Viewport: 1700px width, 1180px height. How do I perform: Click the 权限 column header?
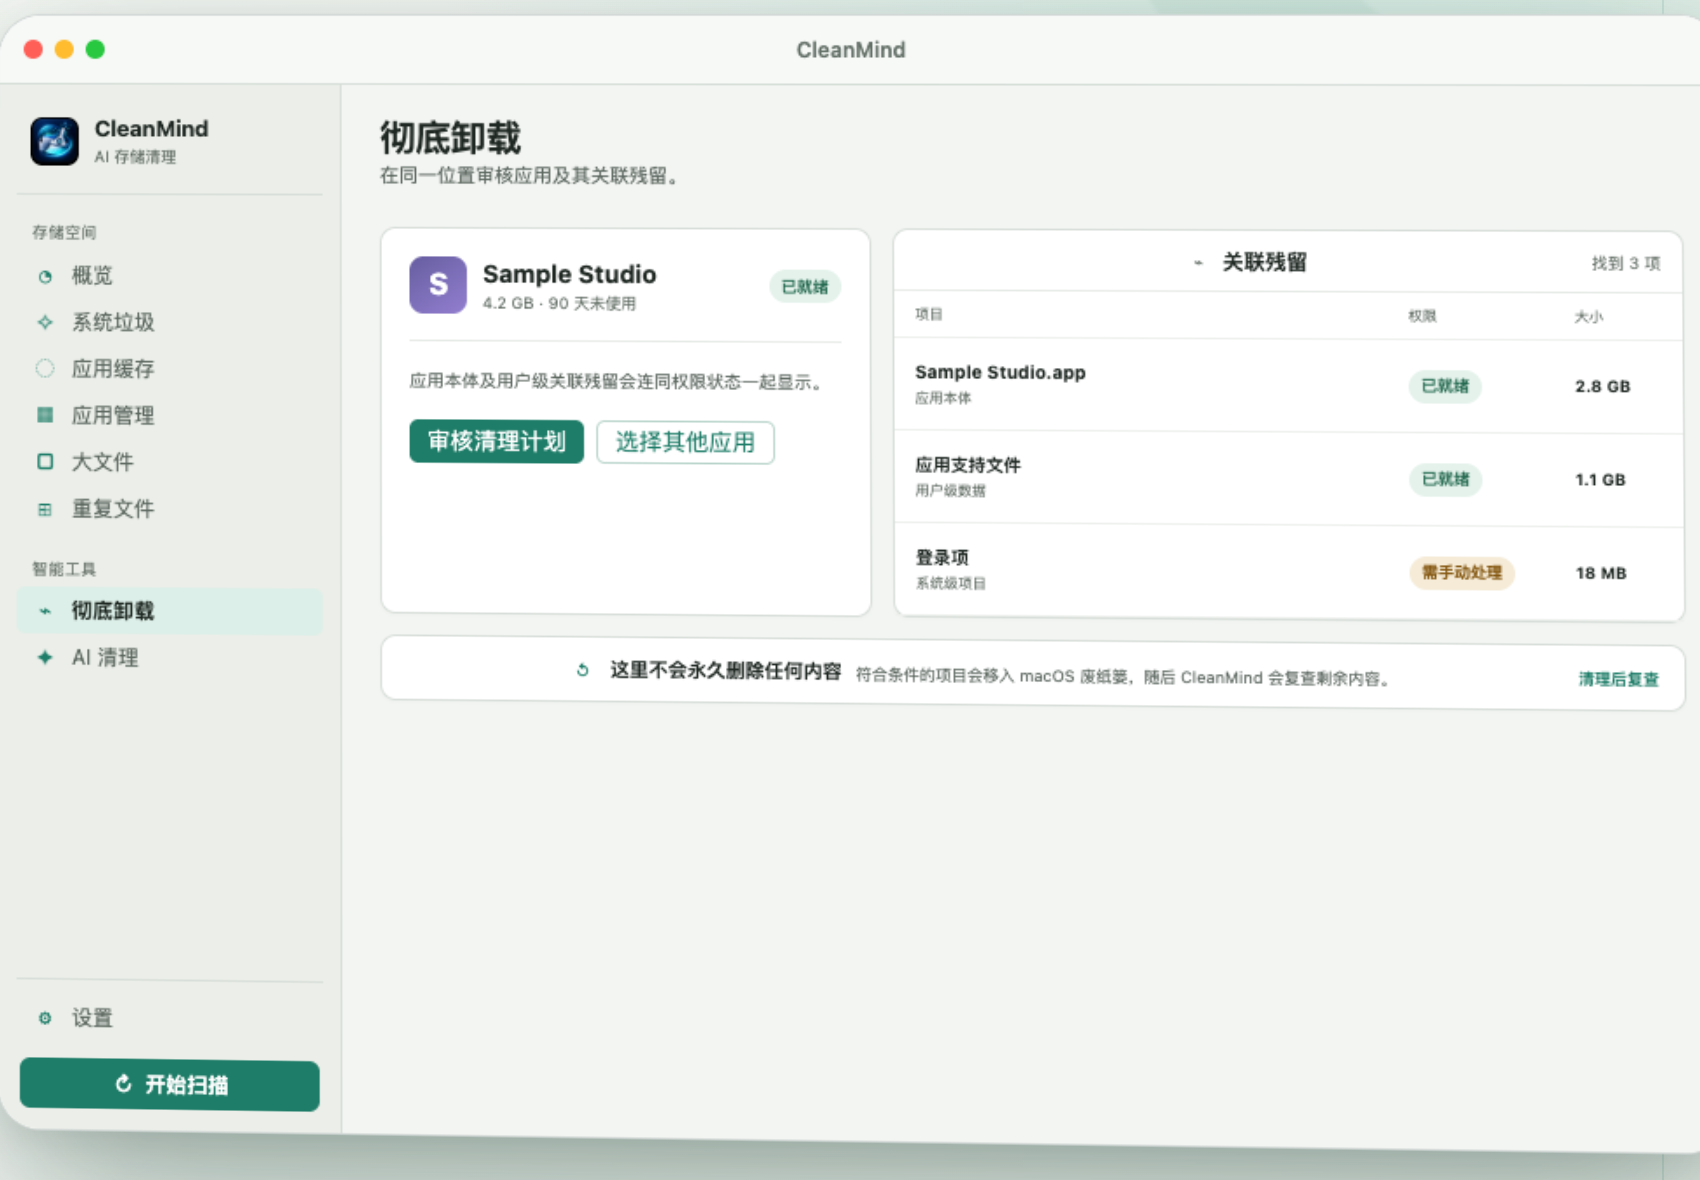click(x=1422, y=316)
